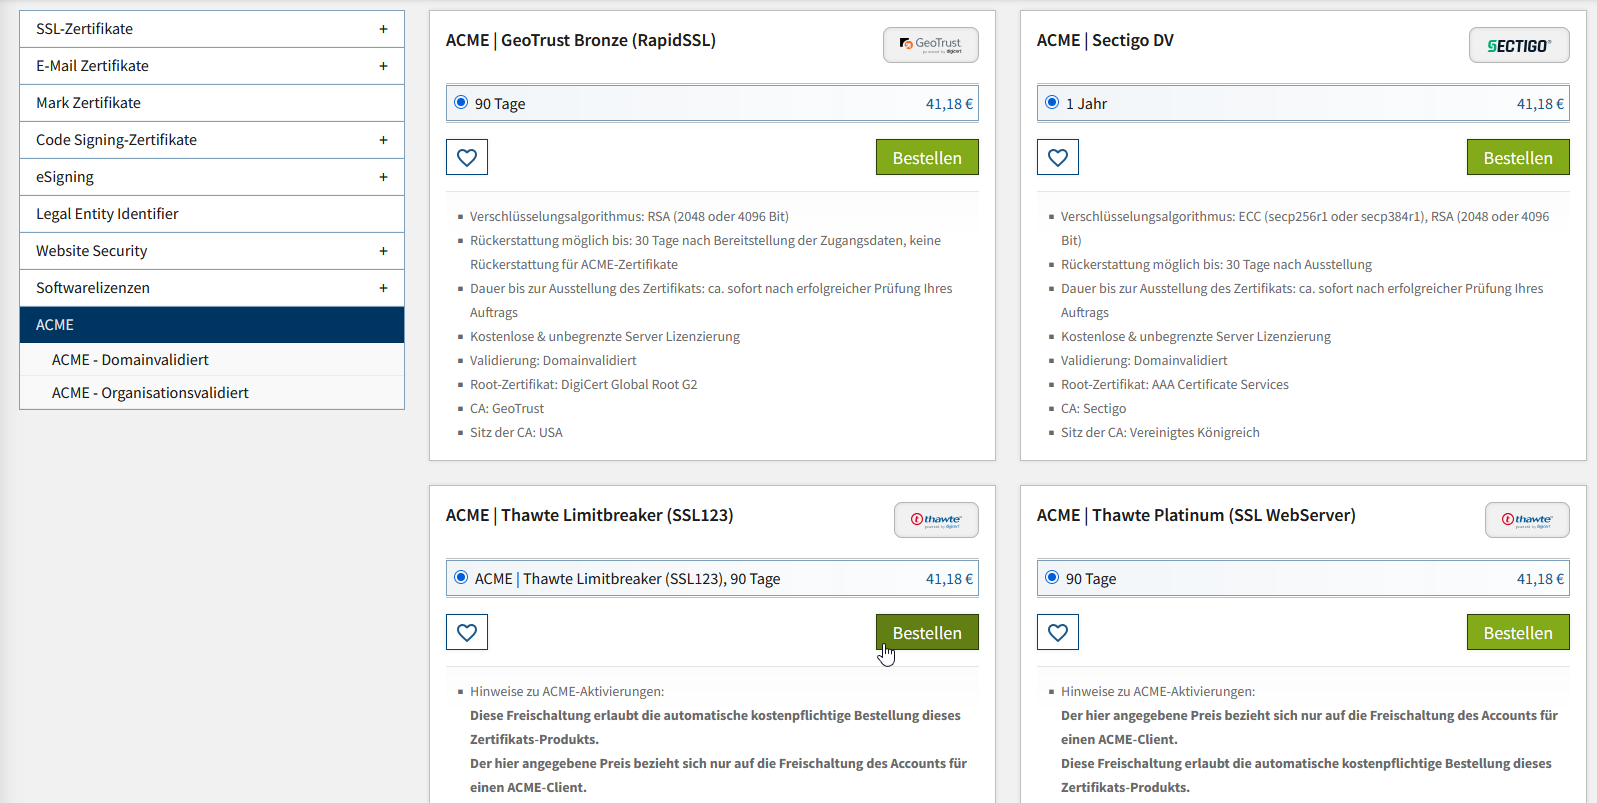Image resolution: width=1597 pixels, height=803 pixels.
Task: Order Thawte Limitbreaker with Bestellen button
Action: pos(926,632)
